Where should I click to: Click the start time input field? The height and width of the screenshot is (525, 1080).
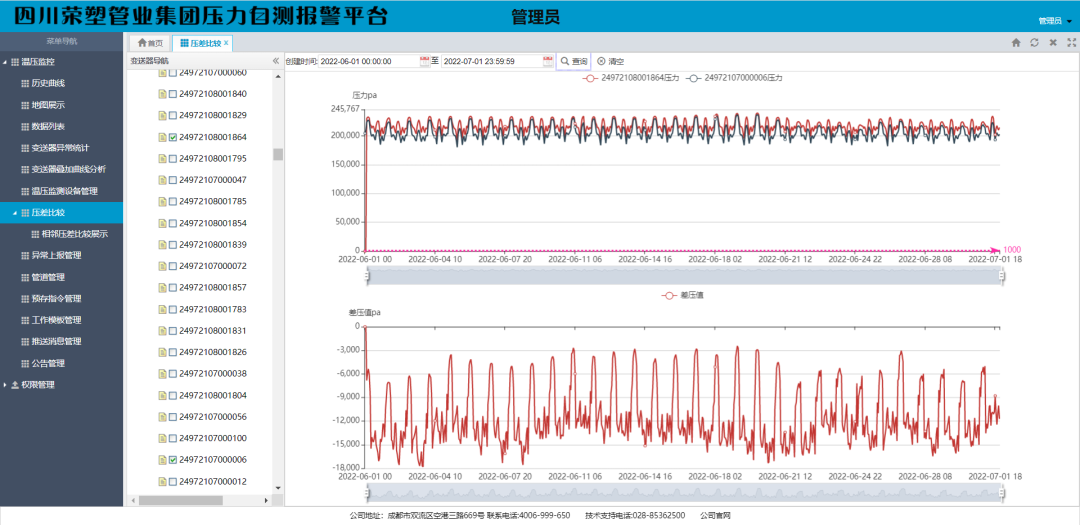tap(367, 61)
